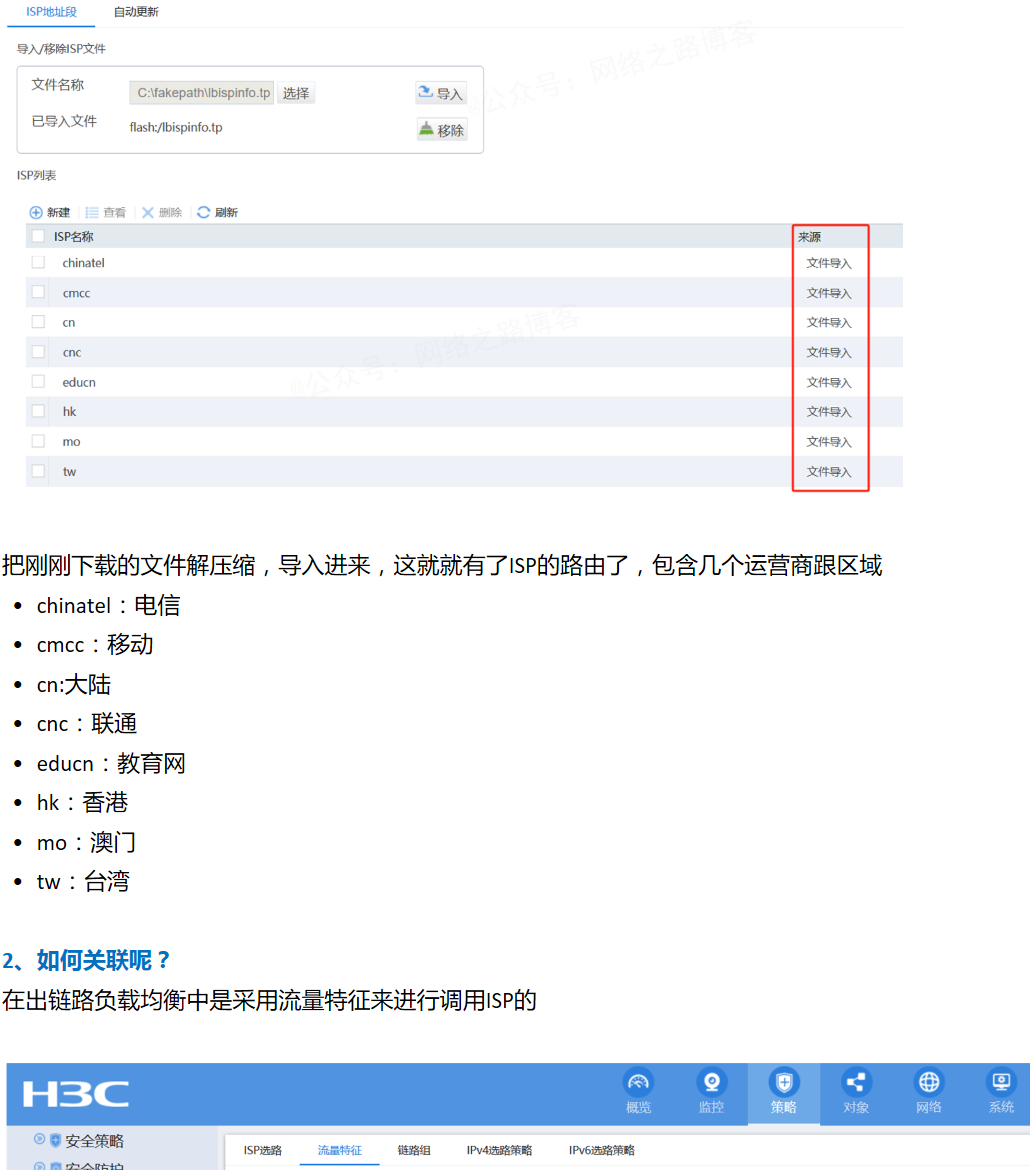
Task: Click the educn ISP name
Action: pos(79,382)
